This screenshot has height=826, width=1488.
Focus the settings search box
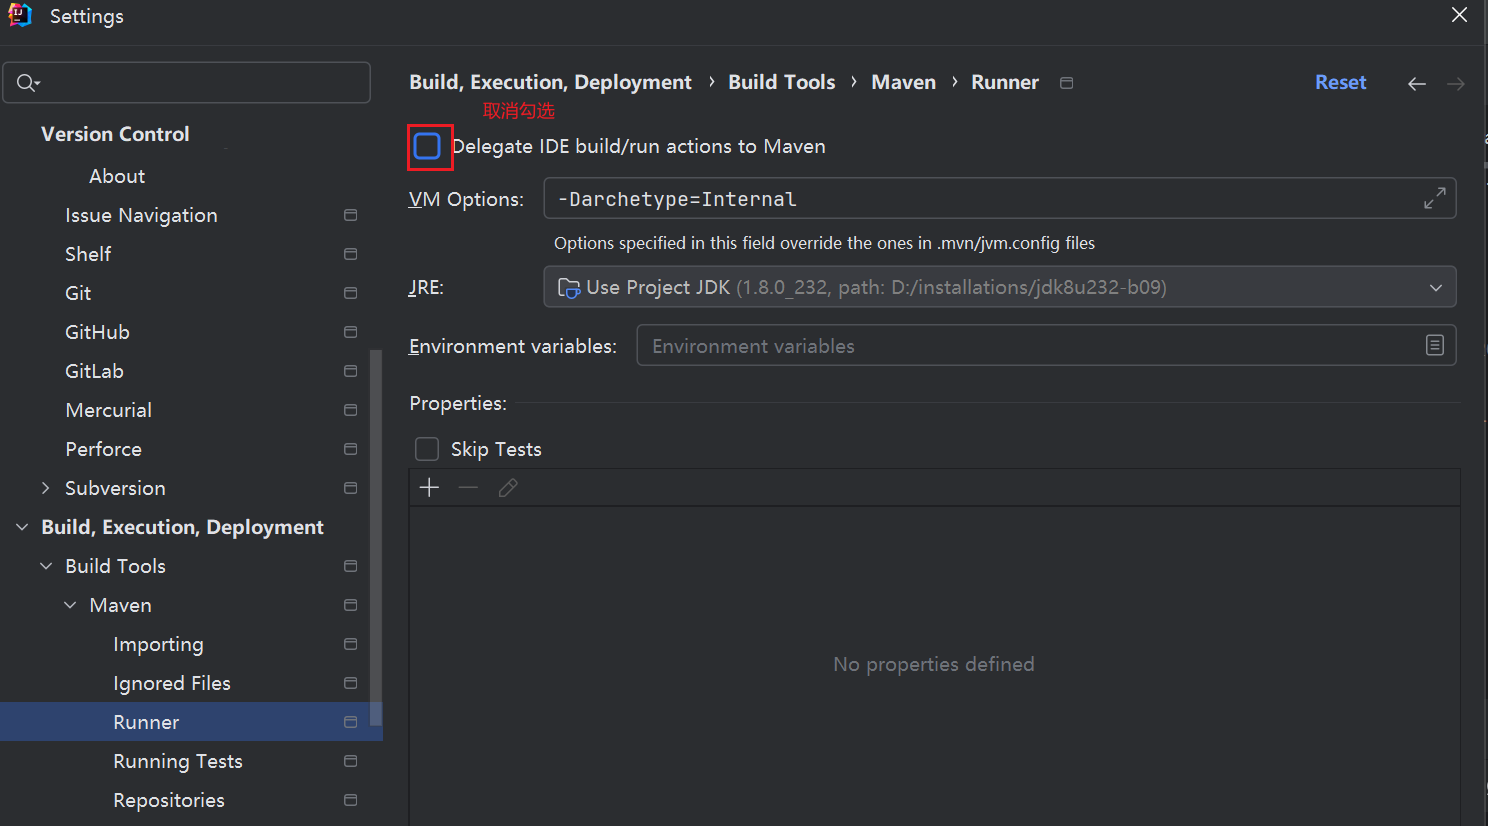[x=187, y=83]
